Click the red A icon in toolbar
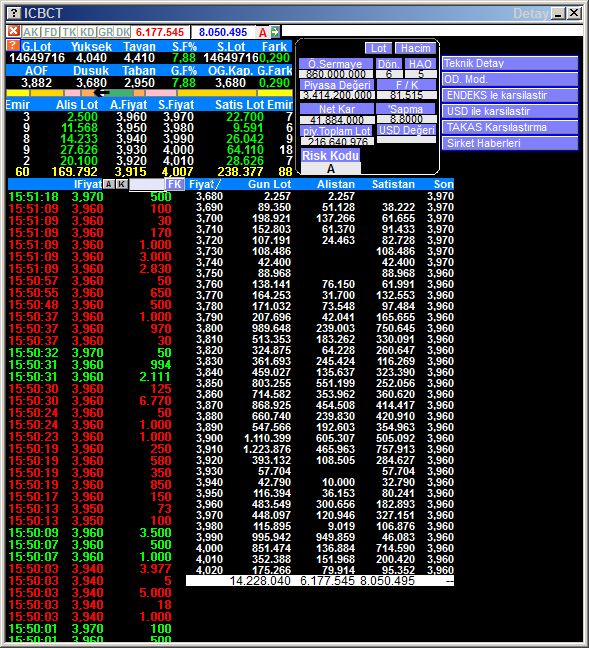 coord(262,32)
